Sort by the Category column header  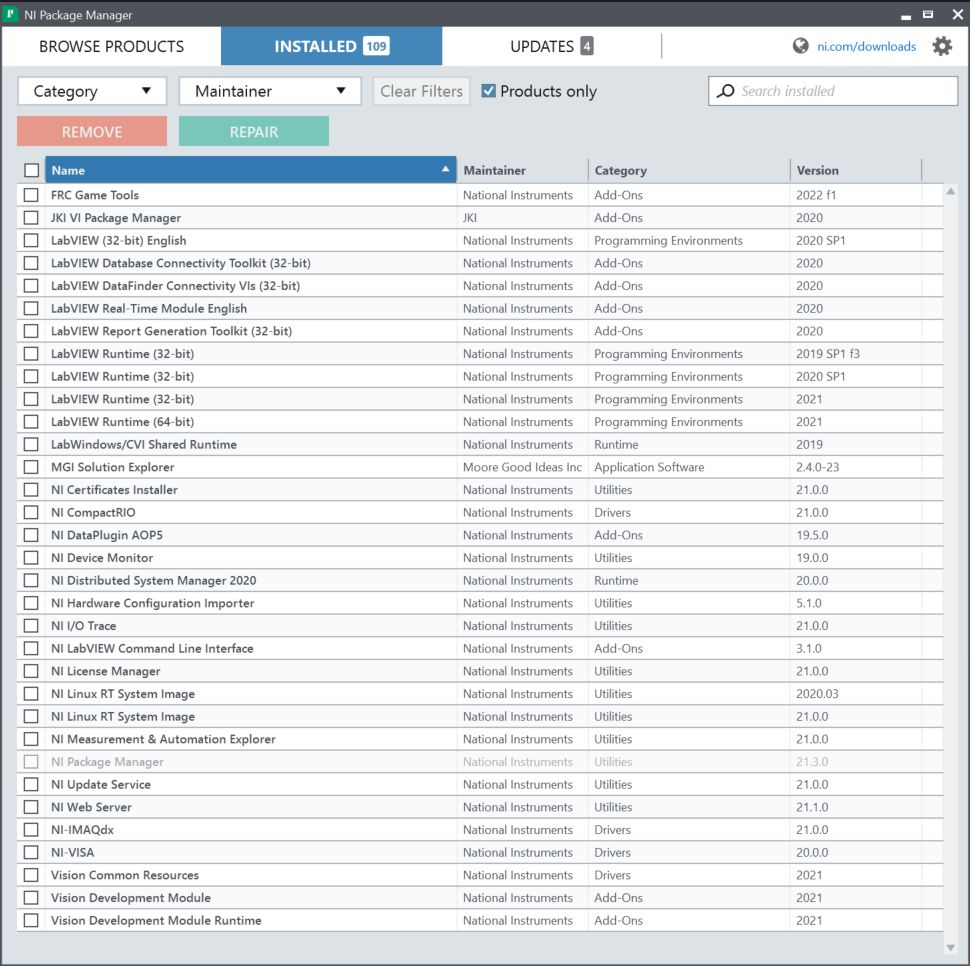click(689, 170)
